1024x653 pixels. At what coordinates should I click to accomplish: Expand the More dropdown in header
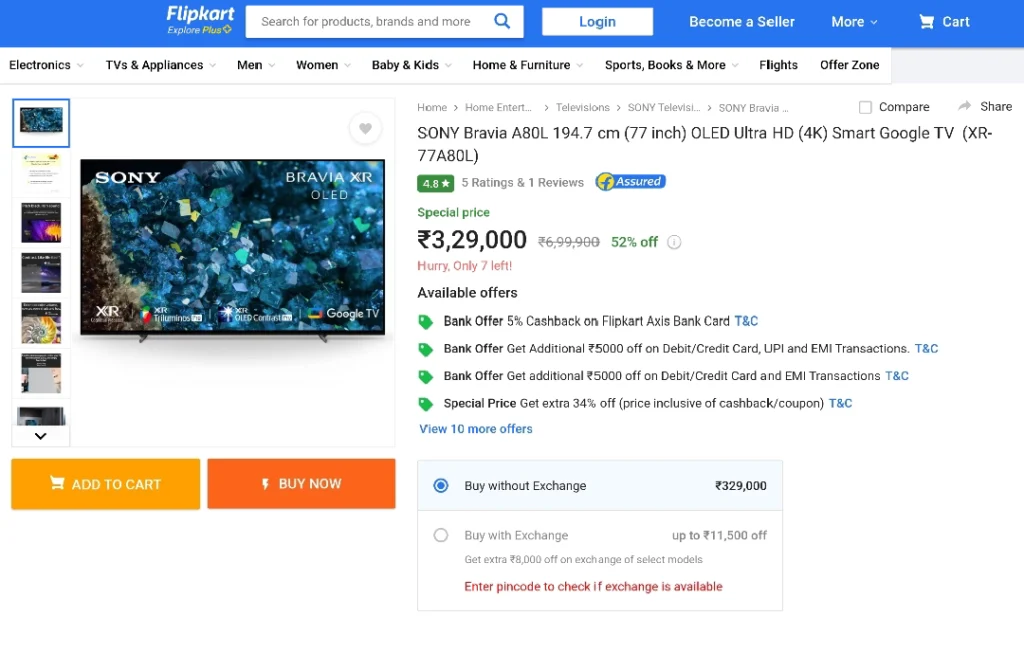click(x=854, y=22)
